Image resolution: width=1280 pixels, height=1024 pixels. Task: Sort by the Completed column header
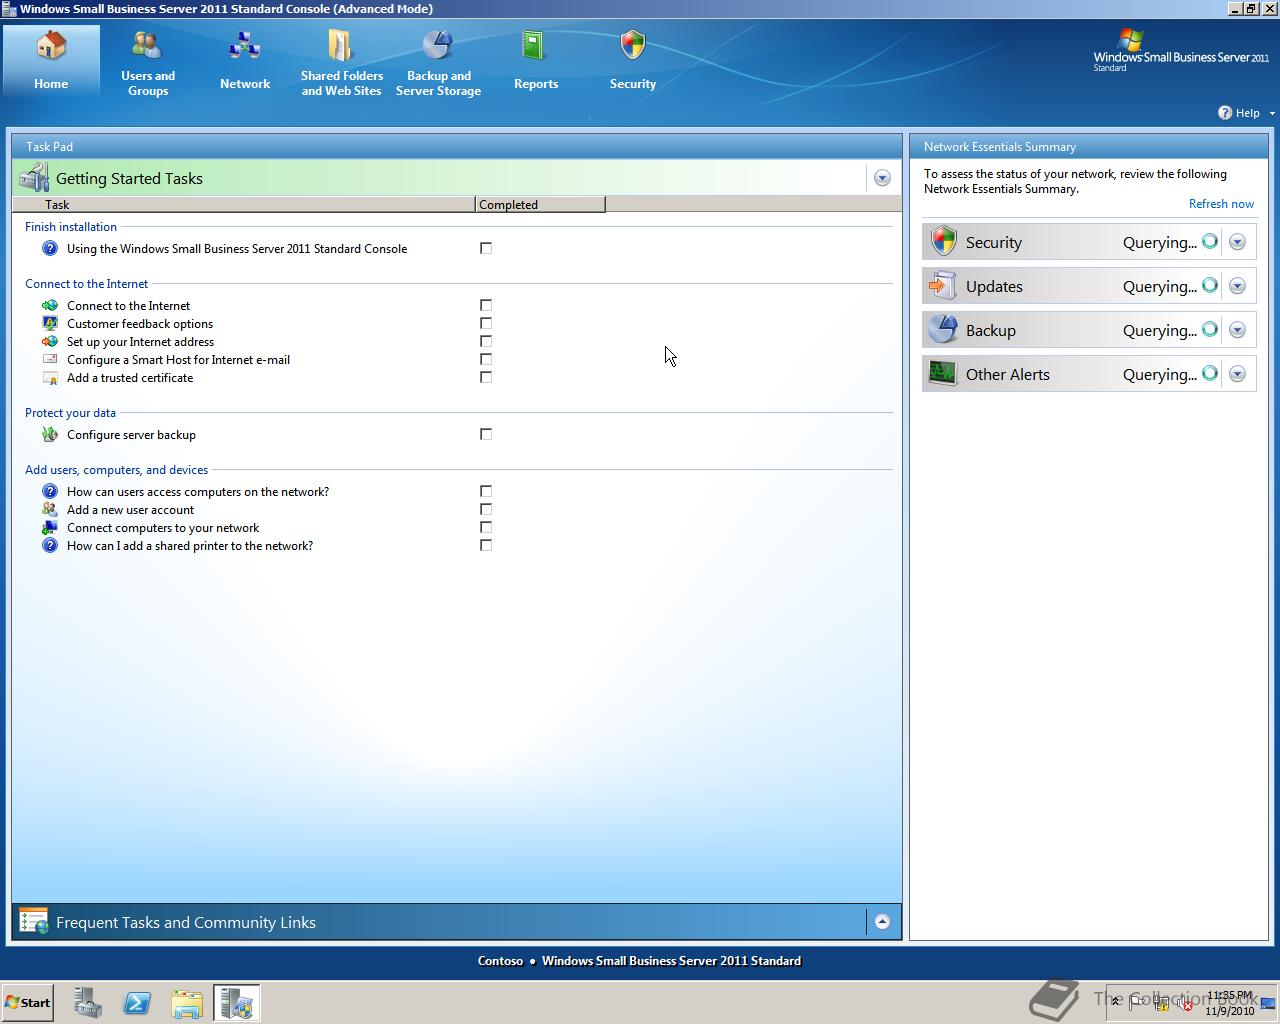coord(540,204)
